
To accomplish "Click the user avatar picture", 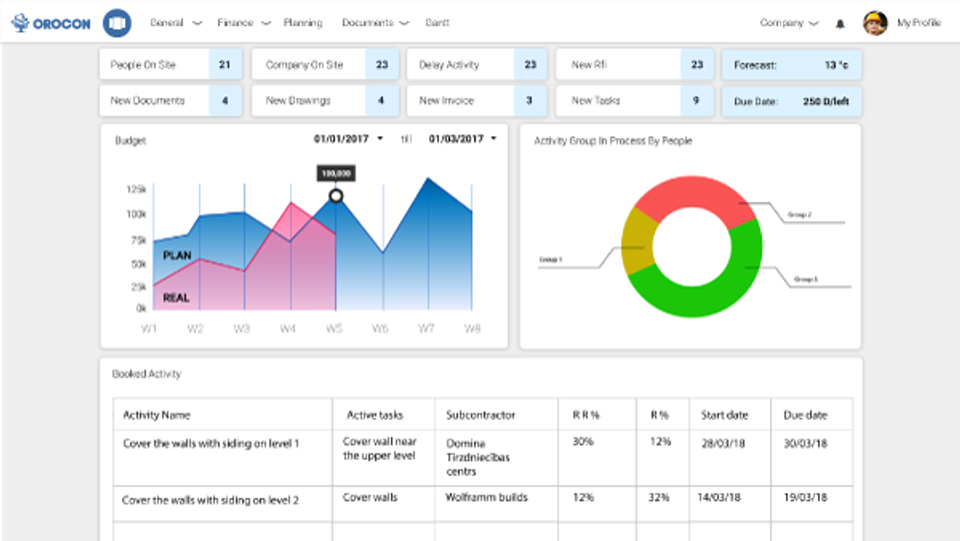I will tap(875, 22).
